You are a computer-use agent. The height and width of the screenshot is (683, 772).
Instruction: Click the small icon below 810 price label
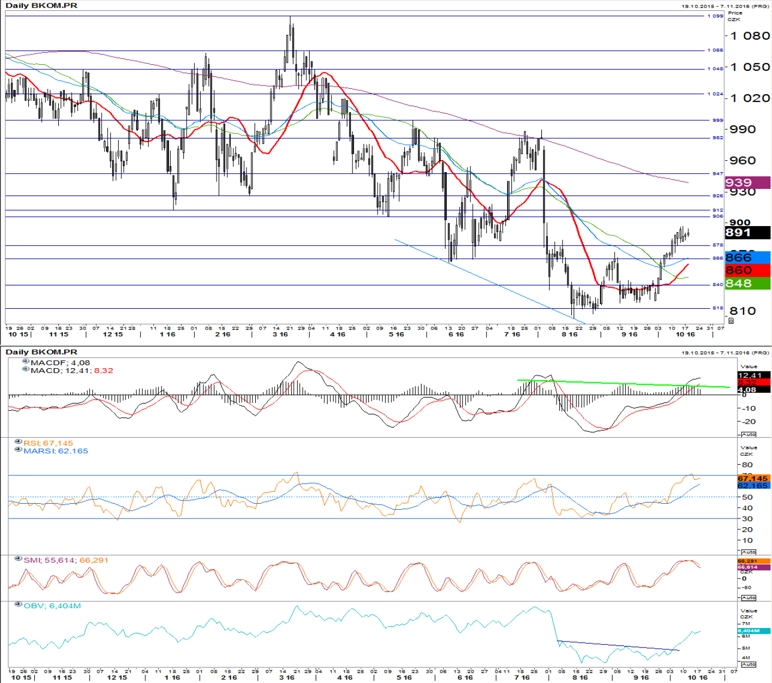coord(731,321)
